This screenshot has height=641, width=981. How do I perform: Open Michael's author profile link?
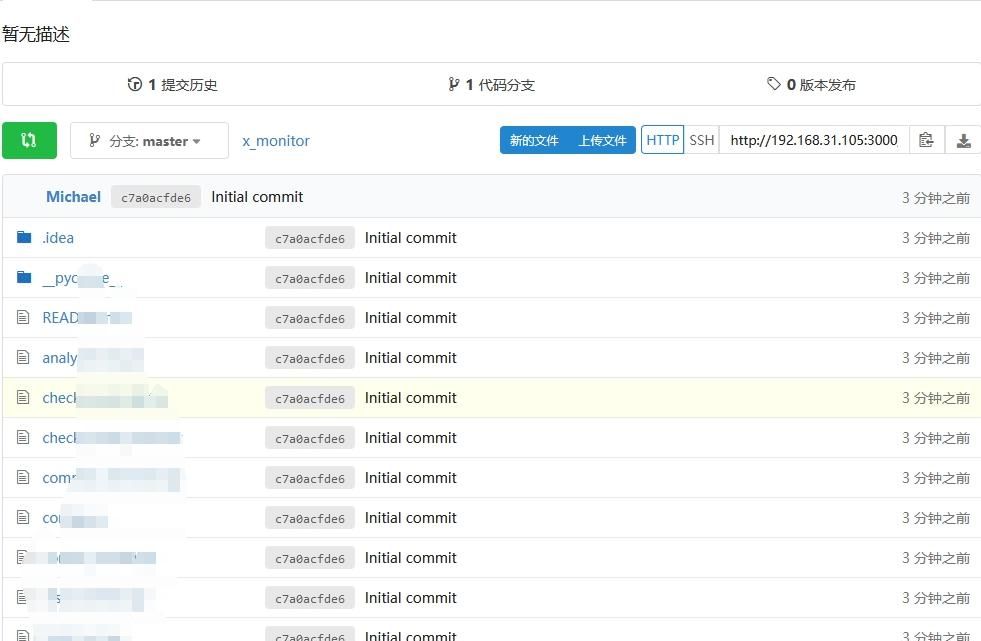pyautogui.click(x=73, y=197)
